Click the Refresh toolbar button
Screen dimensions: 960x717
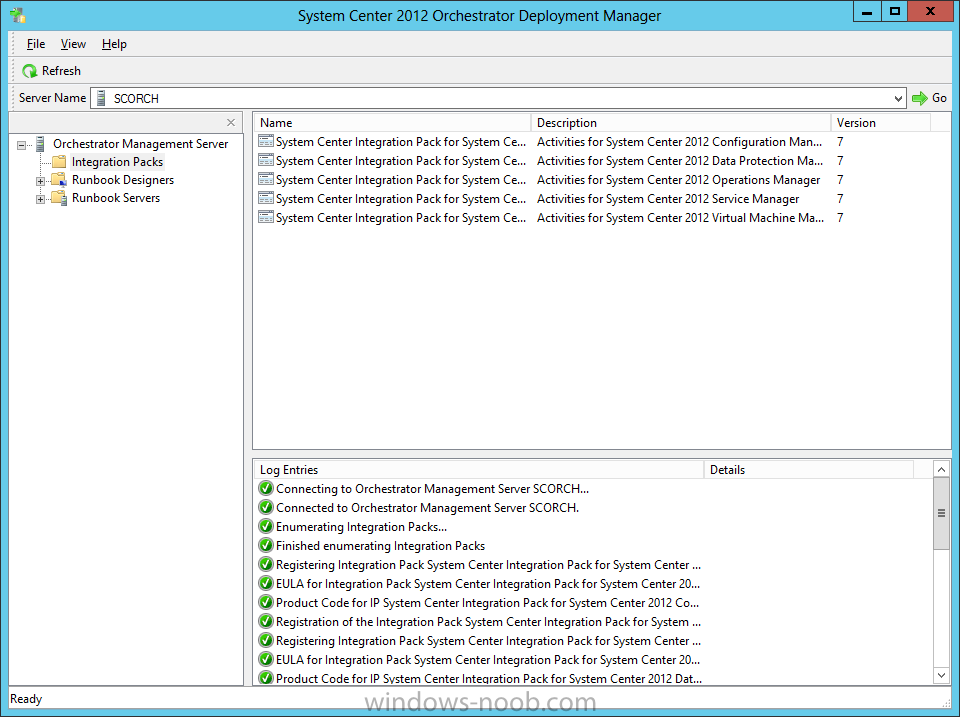pyautogui.click(x=51, y=71)
